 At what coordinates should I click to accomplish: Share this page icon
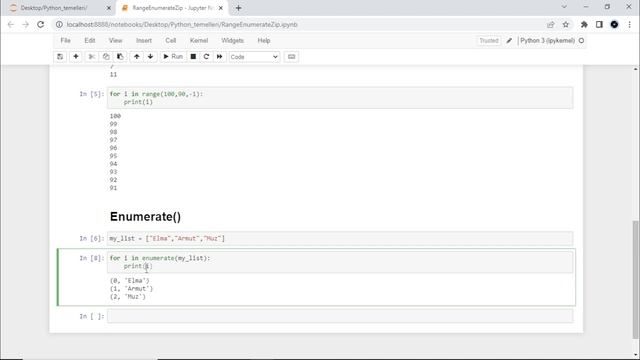coord(551,24)
